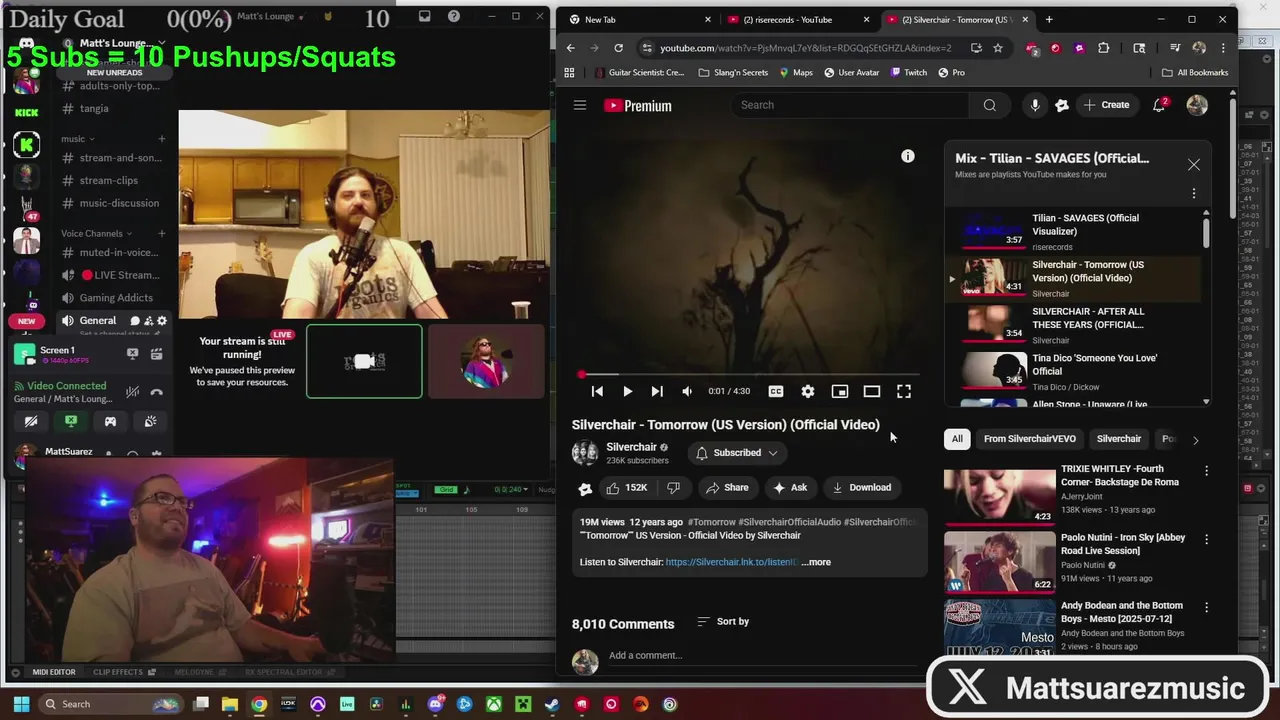
Task: Mute the YouTube player volume
Action: point(687,392)
